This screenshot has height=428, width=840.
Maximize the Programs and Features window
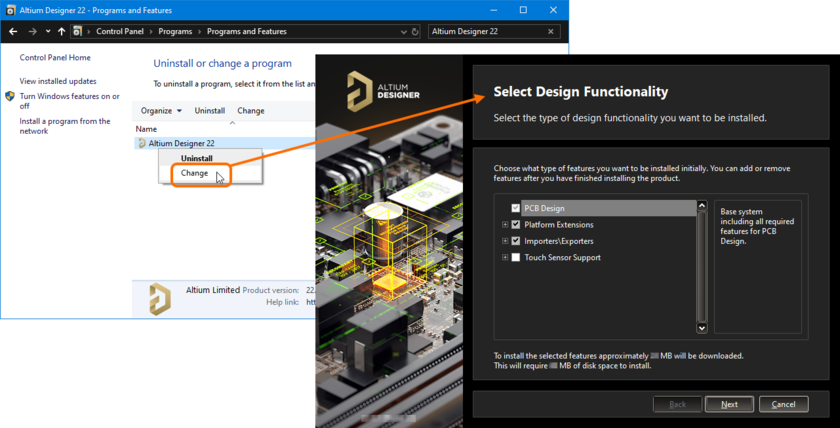click(523, 10)
